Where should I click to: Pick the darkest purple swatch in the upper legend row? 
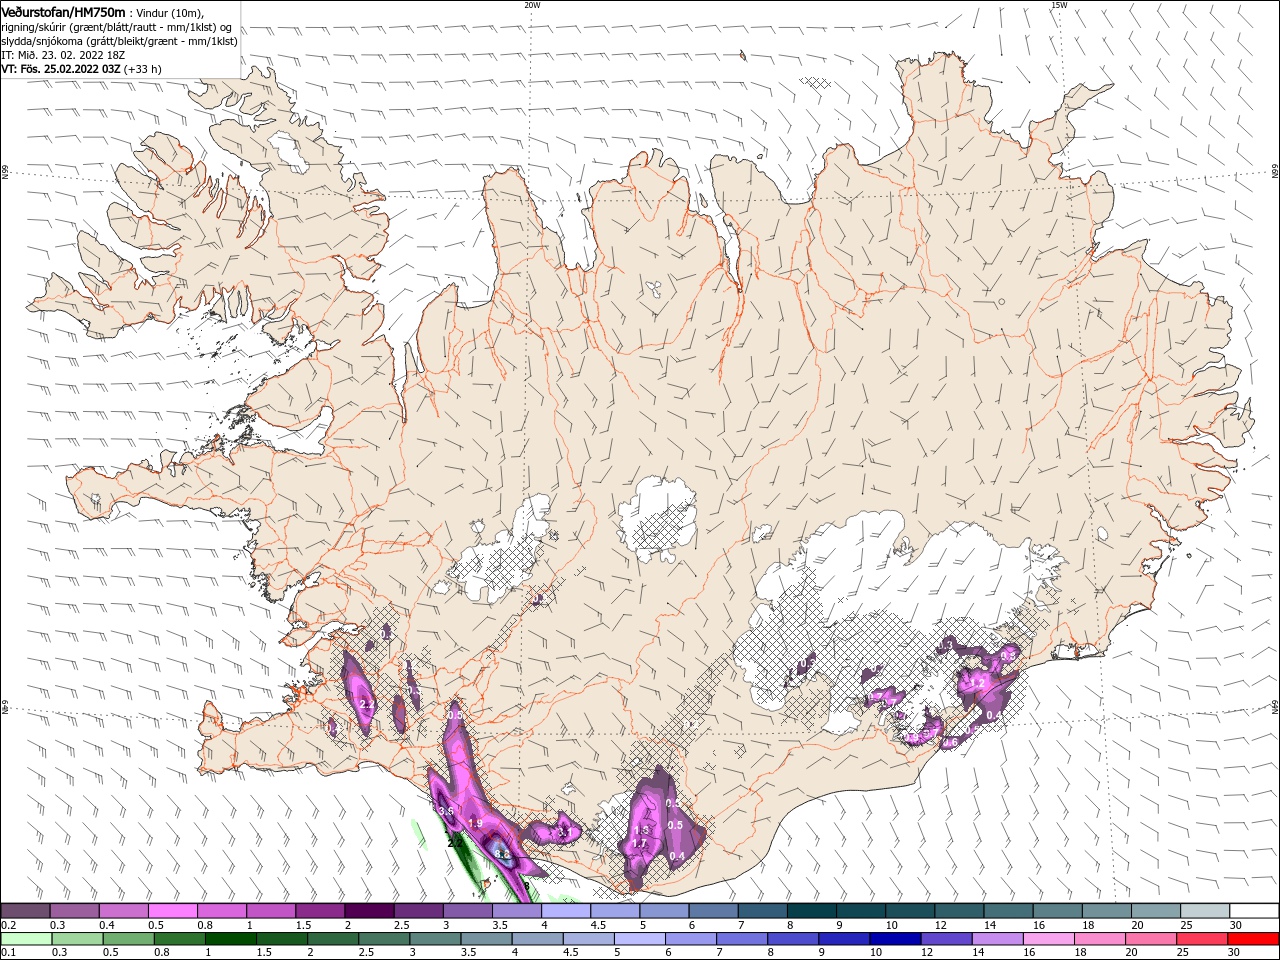[x=370, y=911]
